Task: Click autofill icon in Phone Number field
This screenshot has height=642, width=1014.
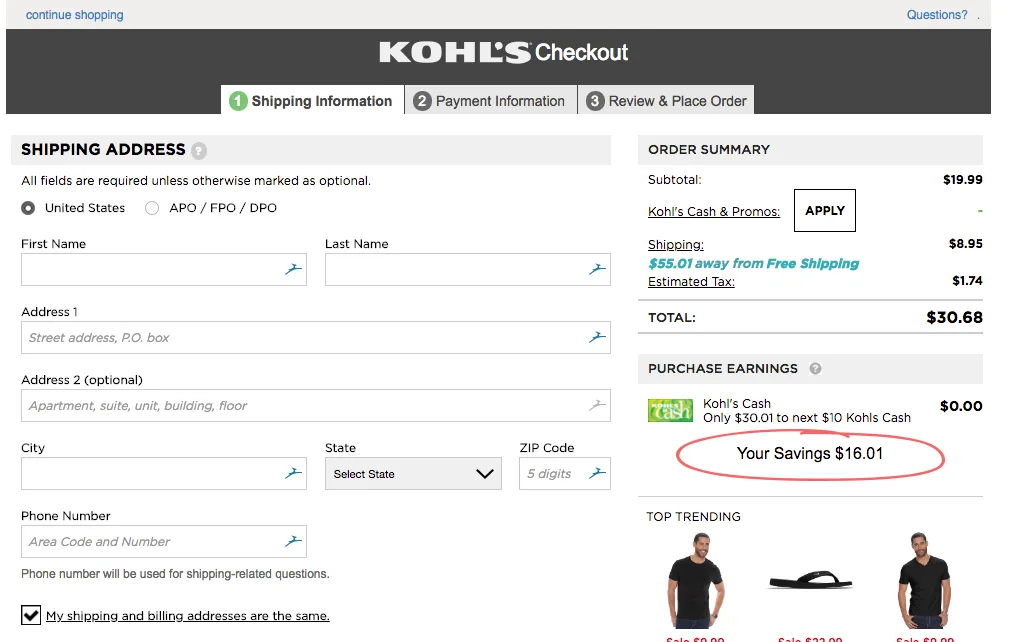Action: click(293, 541)
